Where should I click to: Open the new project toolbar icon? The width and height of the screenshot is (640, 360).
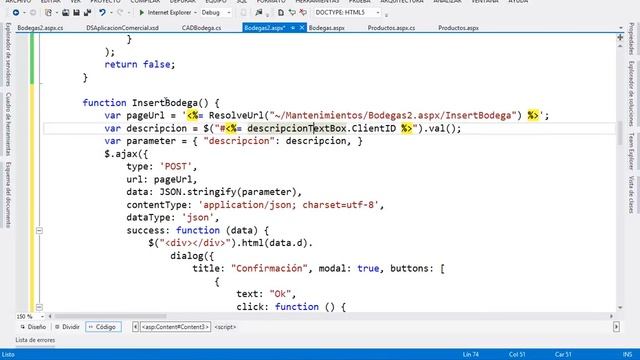point(48,13)
